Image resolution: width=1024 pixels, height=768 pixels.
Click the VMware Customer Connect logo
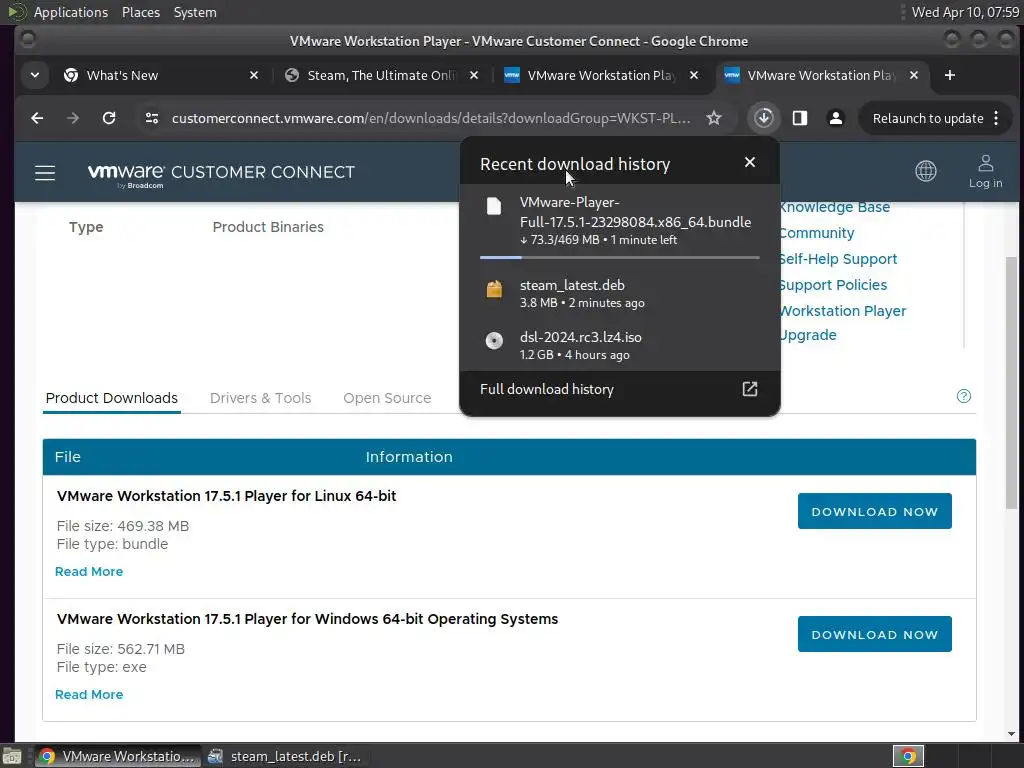[x=221, y=174]
